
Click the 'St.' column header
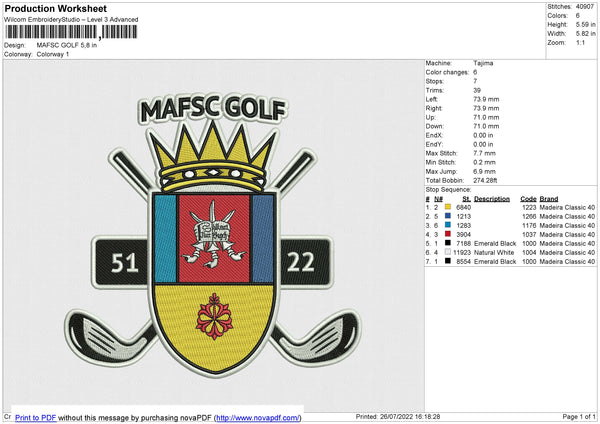[x=466, y=199]
